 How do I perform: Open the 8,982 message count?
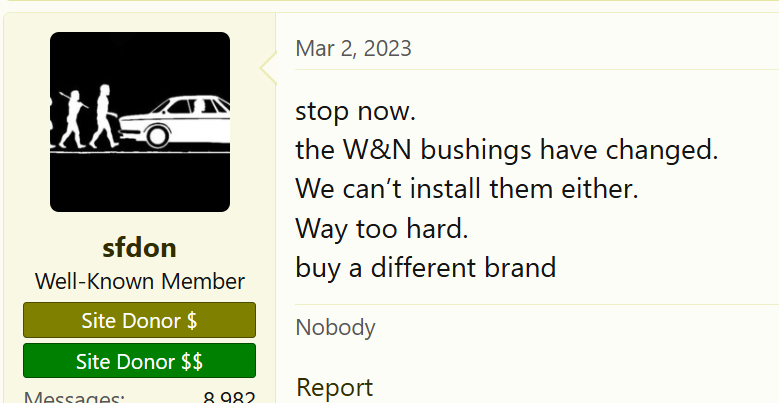(229, 397)
